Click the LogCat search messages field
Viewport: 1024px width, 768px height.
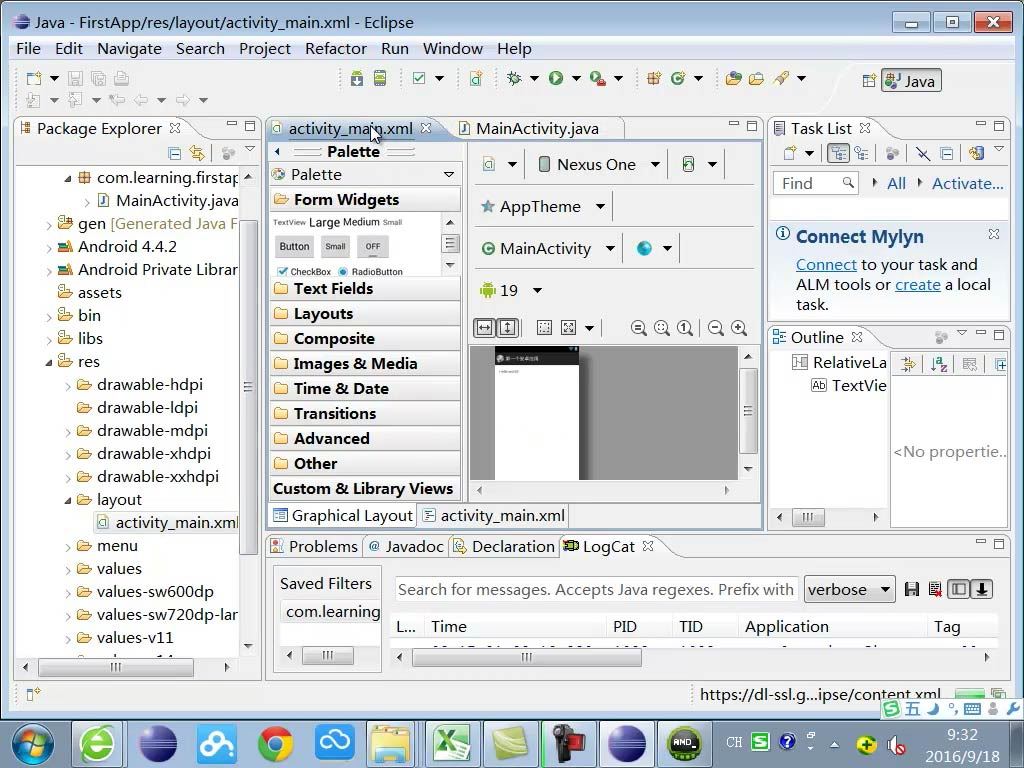coord(596,590)
